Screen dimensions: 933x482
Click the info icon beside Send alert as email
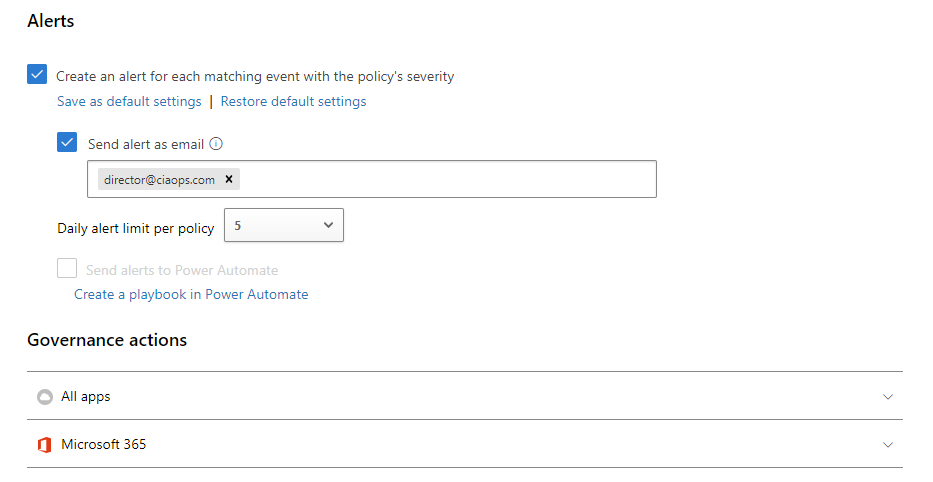click(x=216, y=144)
